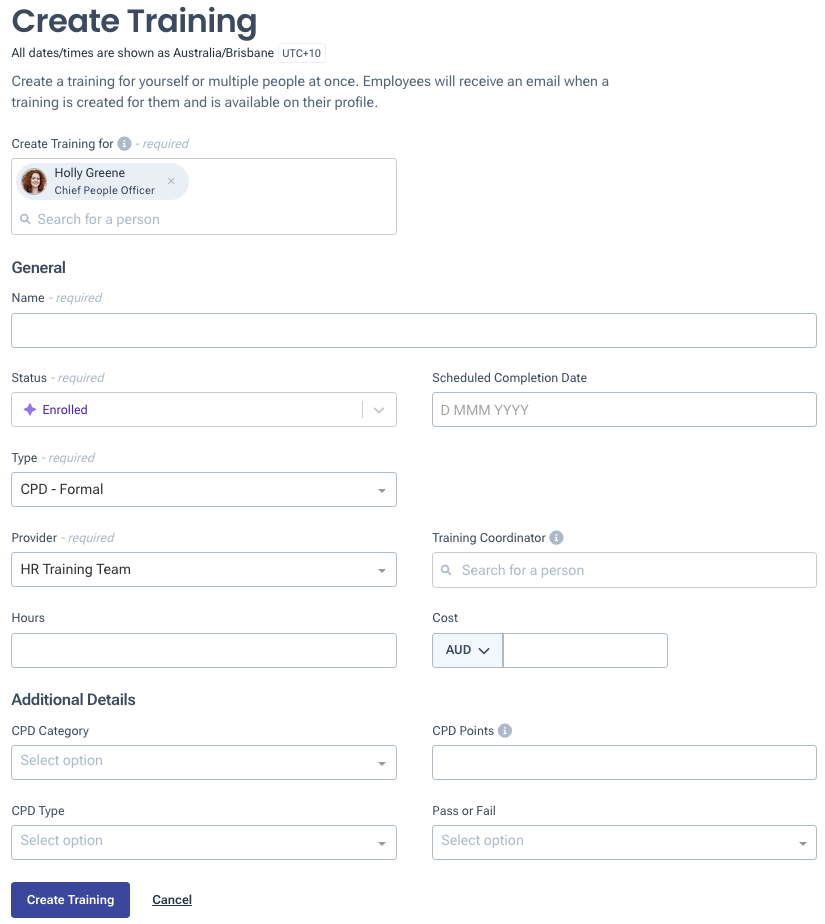
Task: Click the Enrolled status sparkle icon
Action: pyautogui.click(x=30, y=410)
